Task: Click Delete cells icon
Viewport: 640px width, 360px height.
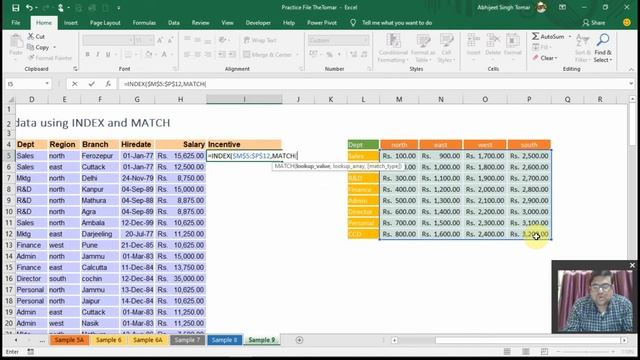Action: click(x=493, y=41)
